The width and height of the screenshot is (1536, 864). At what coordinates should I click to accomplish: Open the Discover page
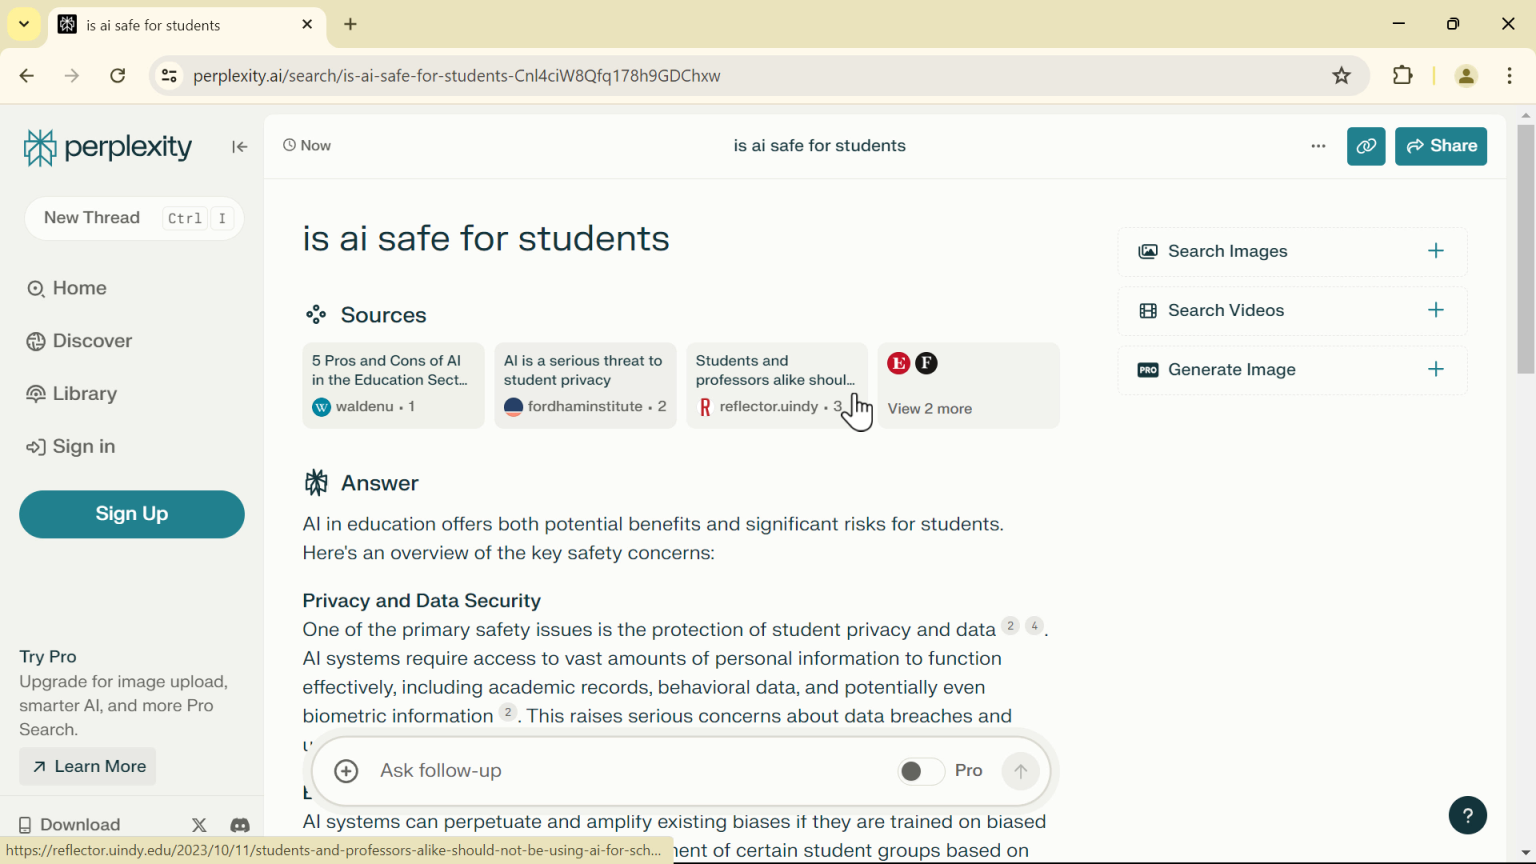tap(90, 341)
